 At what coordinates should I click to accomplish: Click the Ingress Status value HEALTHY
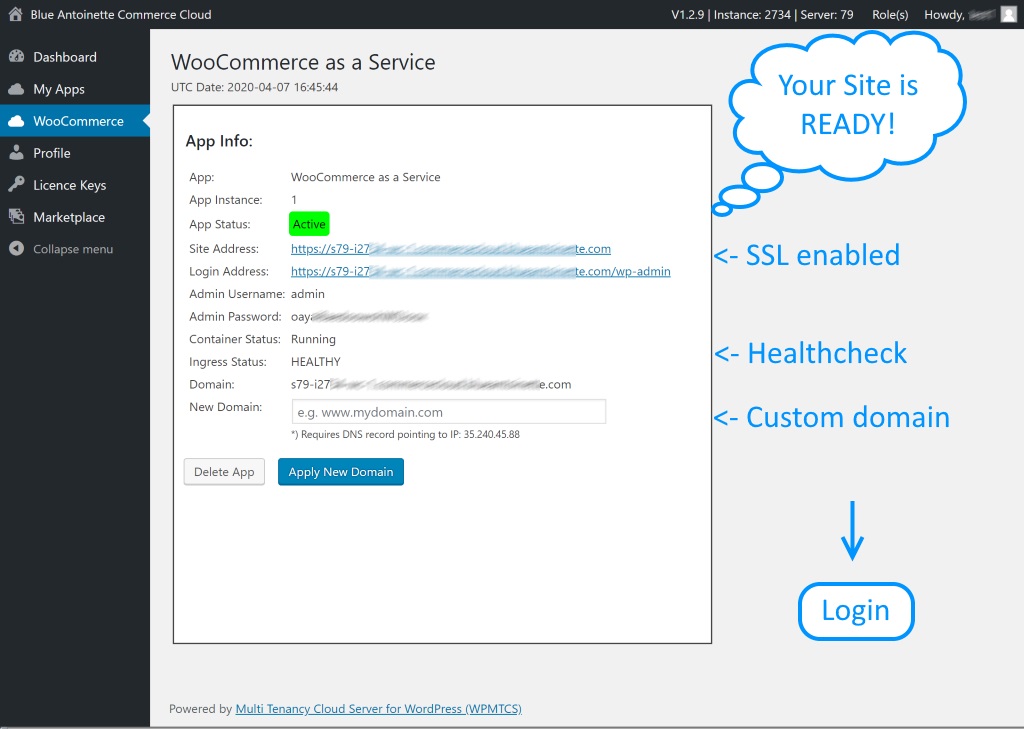pyautogui.click(x=315, y=362)
